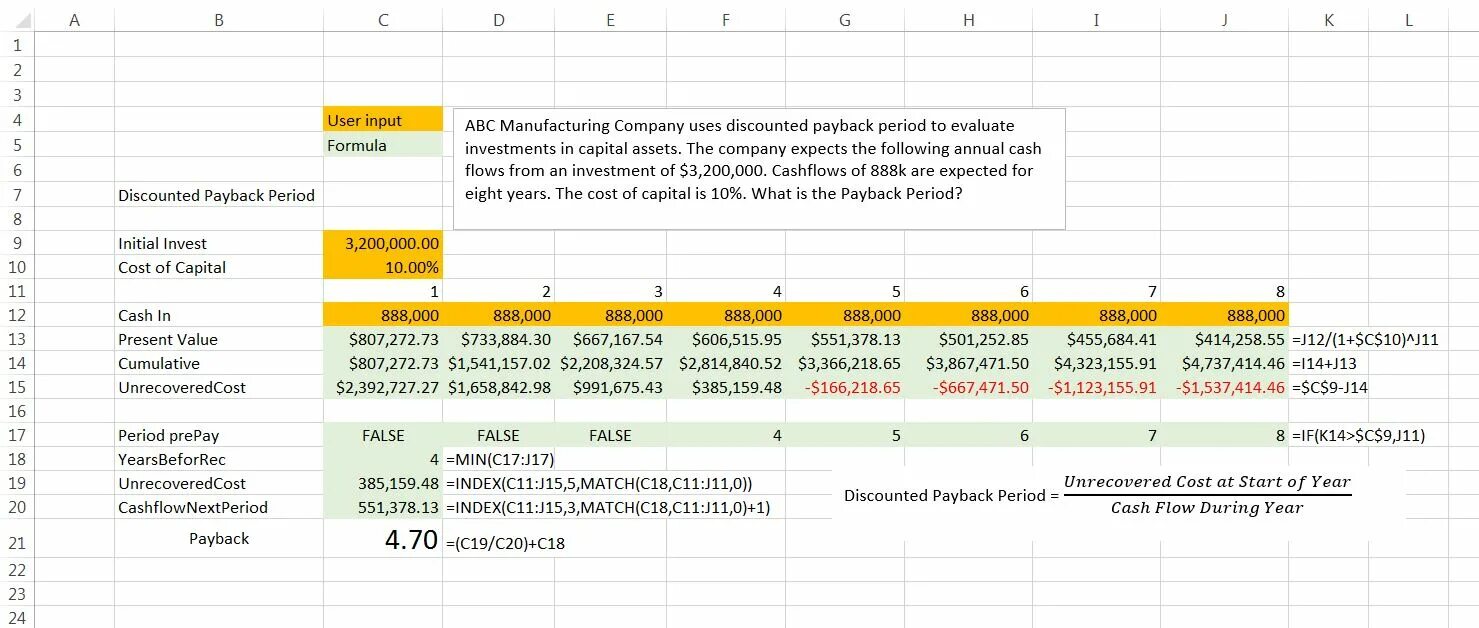Image resolution: width=1479 pixels, height=628 pixels.
Task: Select cumulative $2,814,840.52
Action: click(x=726, y=363)
